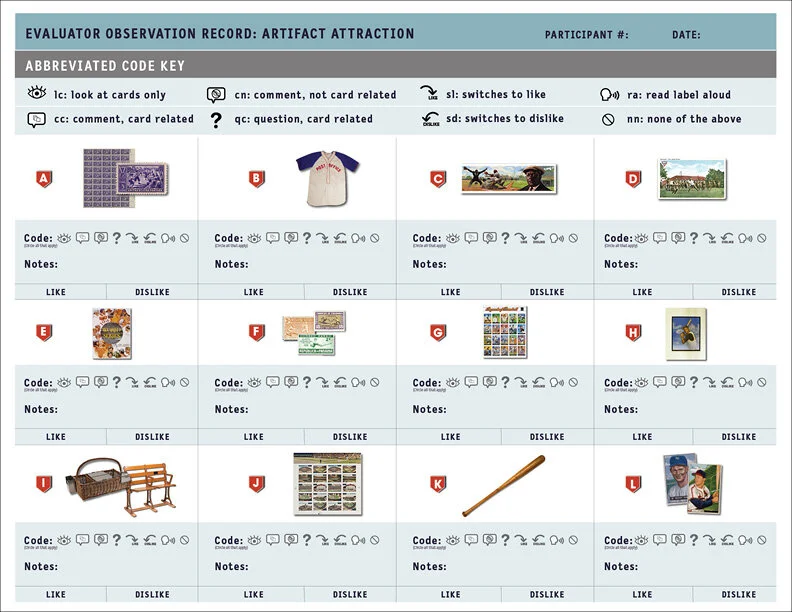The image size is (792, 612).
Task: Circle the 'comment, not card related' icon in card C
Action: coord(489,238)
